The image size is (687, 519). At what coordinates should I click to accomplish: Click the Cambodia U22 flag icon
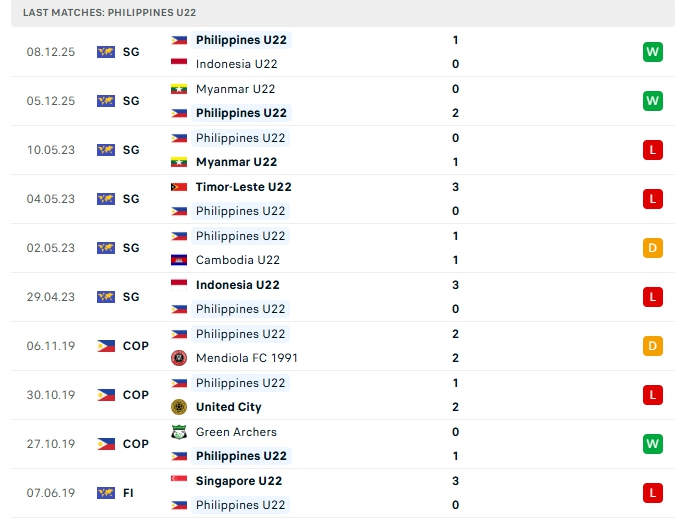179,260
